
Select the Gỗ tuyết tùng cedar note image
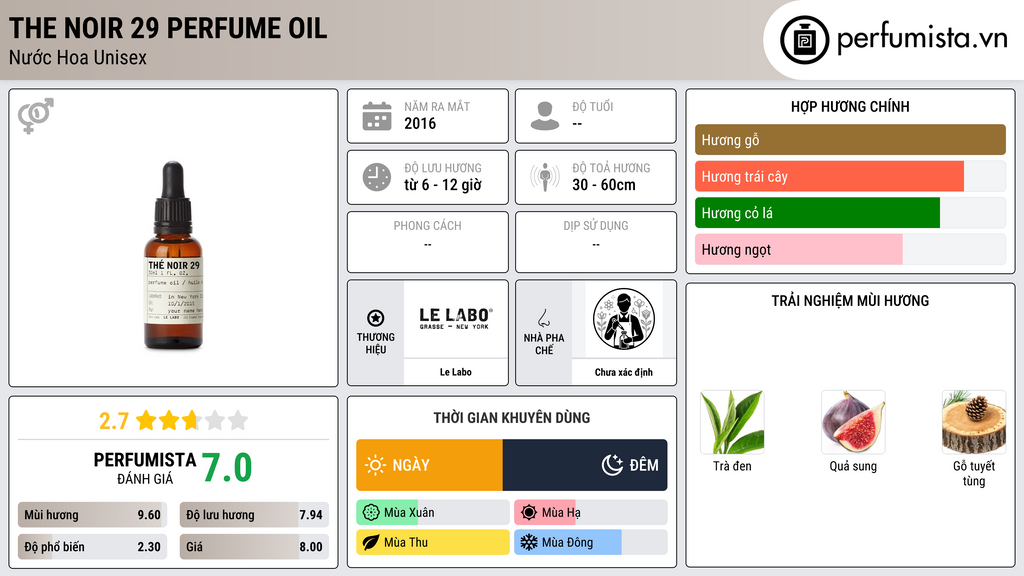(x=974, y=422)
